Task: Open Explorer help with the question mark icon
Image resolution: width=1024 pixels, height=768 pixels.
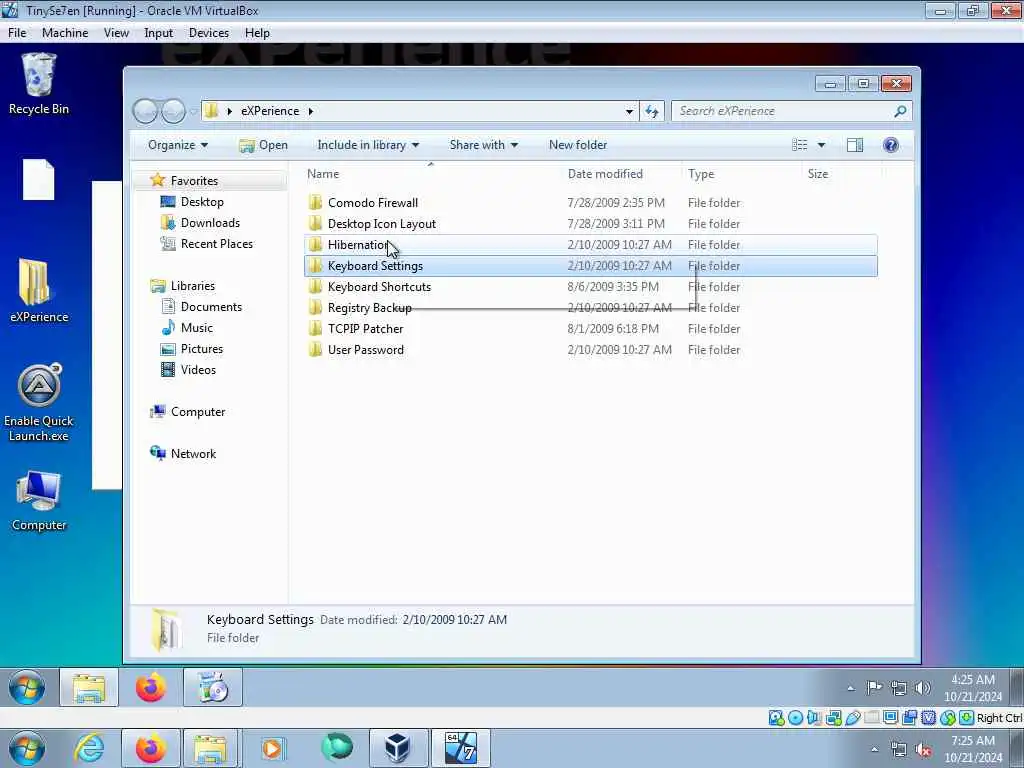Action: pos(890,145)
